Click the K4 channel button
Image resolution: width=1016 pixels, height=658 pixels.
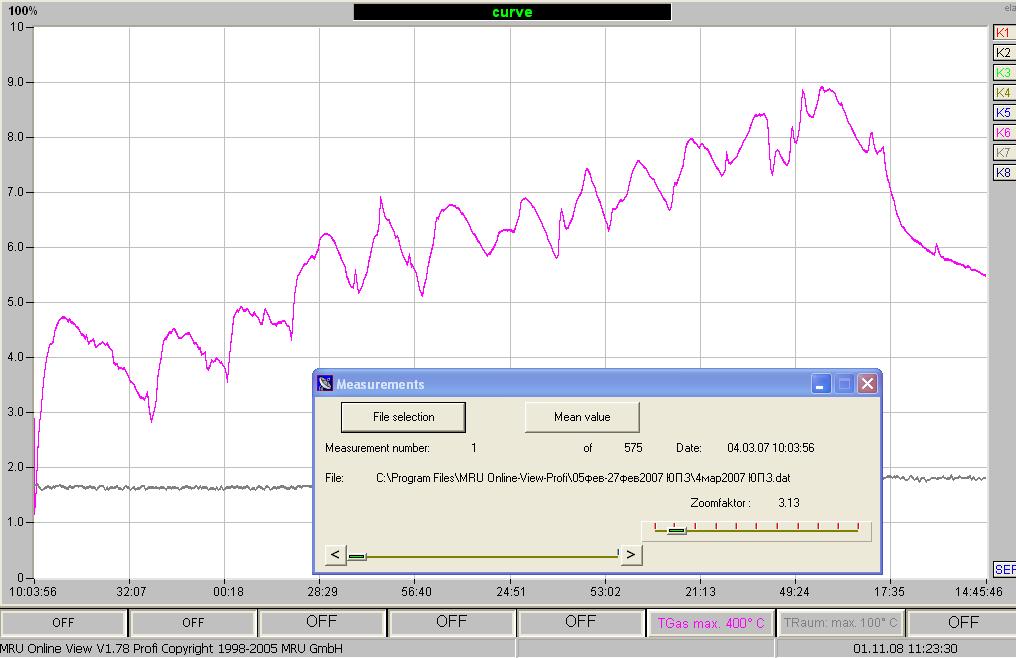point(1003,93)
